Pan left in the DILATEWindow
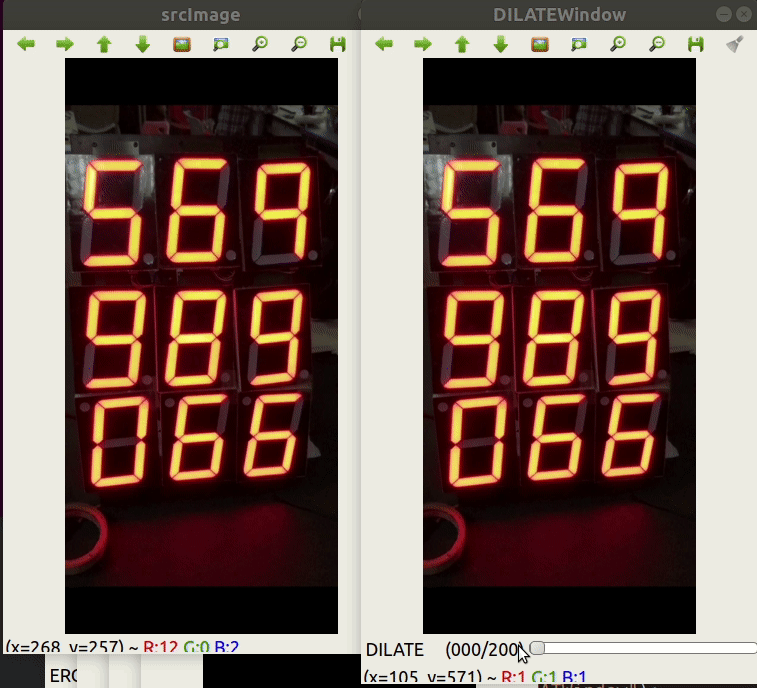Screen dimensions: 757x688 (384, 44)
